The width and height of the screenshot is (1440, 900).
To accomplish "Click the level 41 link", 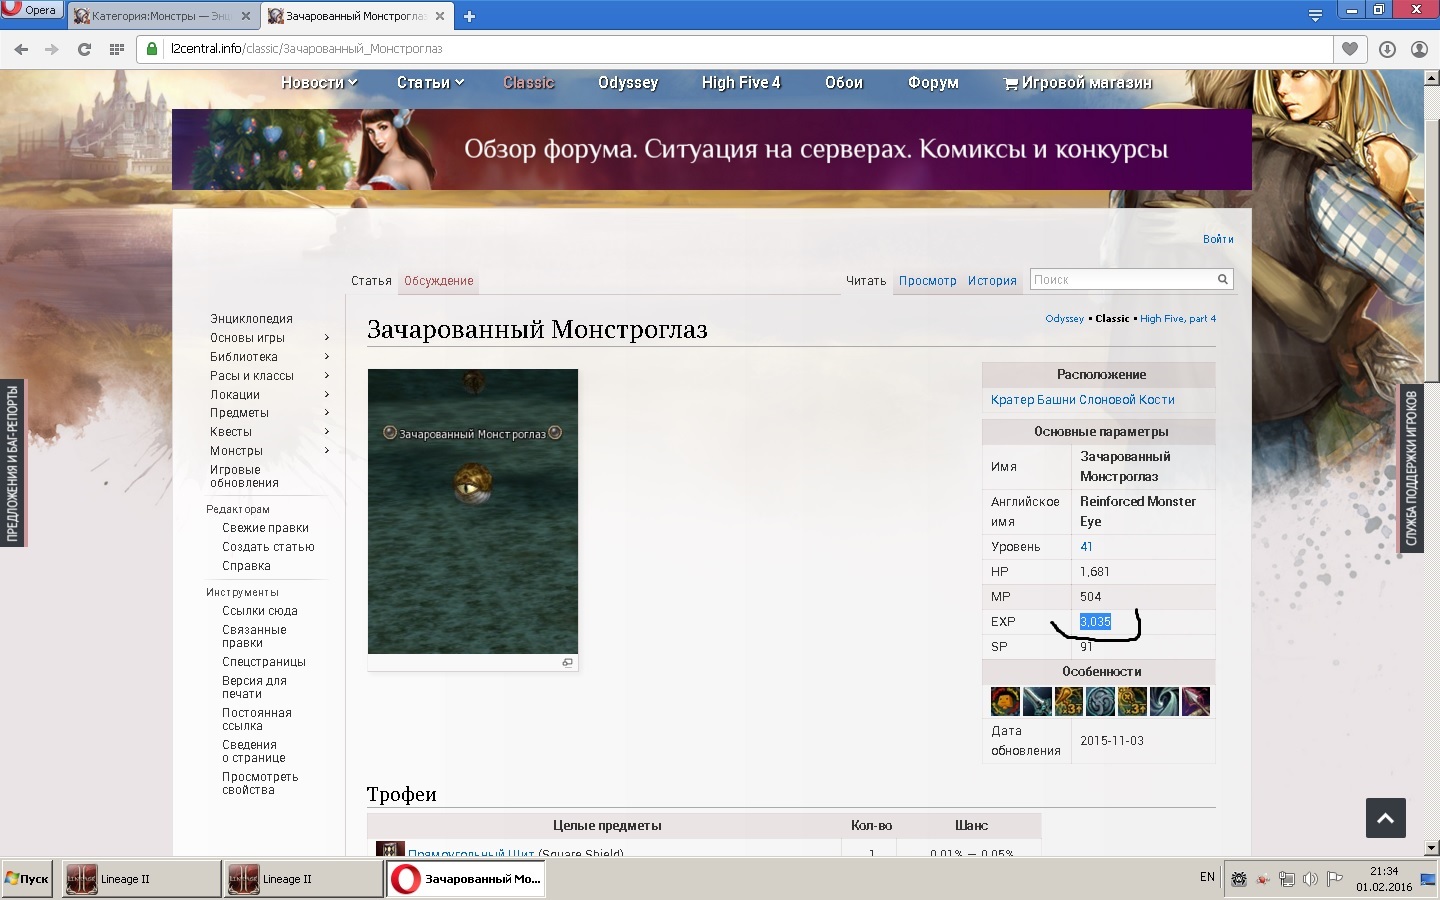I will (1086, 547).
